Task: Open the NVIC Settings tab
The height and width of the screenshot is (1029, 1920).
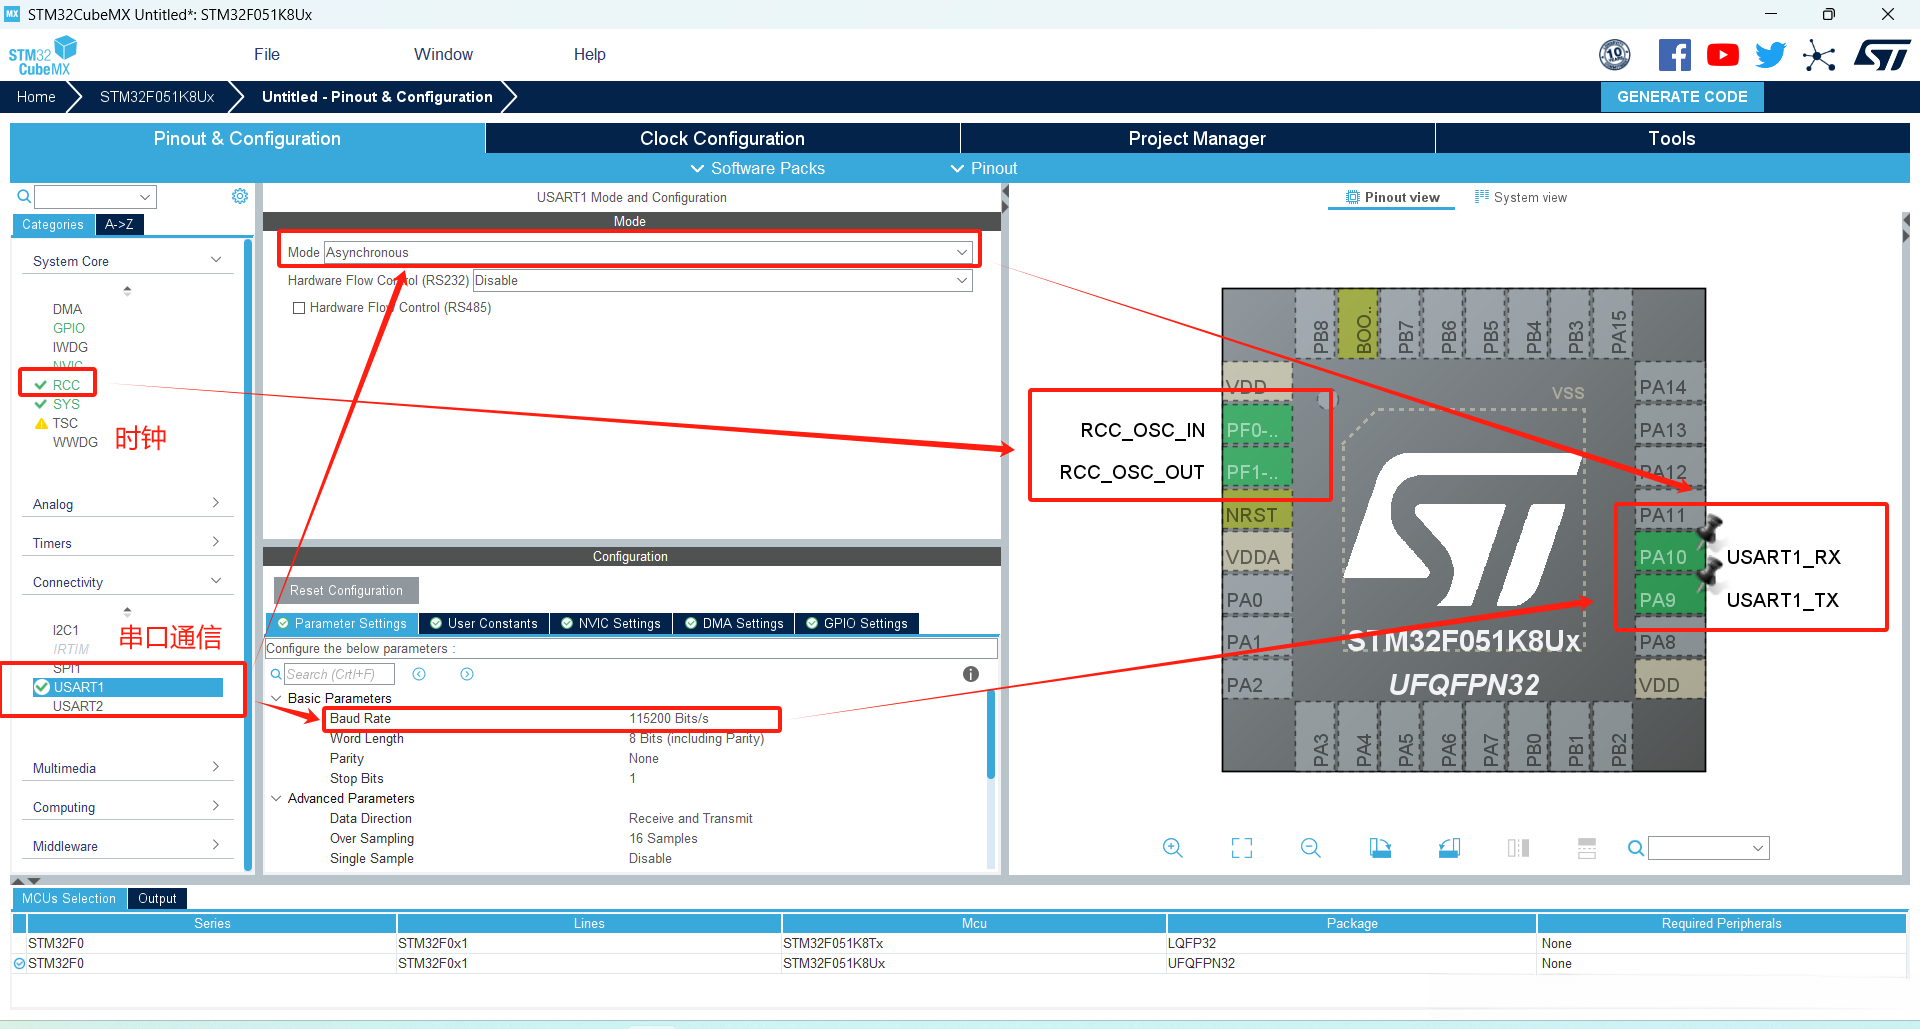Action: [x=611, y=623]
